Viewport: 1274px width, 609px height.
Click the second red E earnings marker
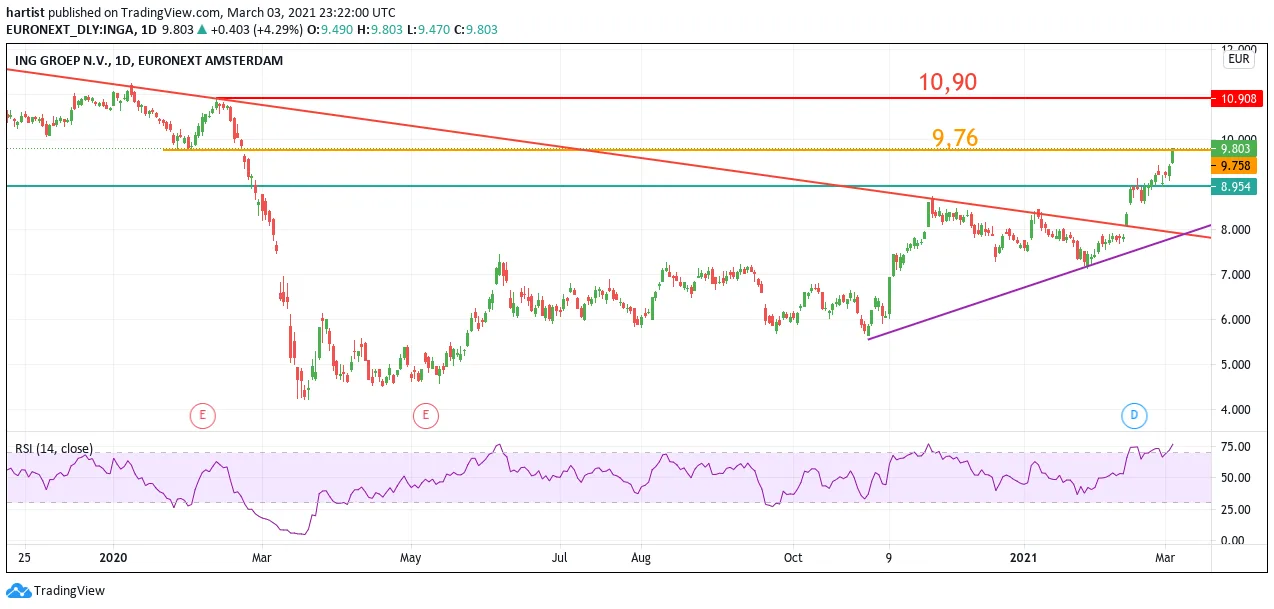(426, 415)
